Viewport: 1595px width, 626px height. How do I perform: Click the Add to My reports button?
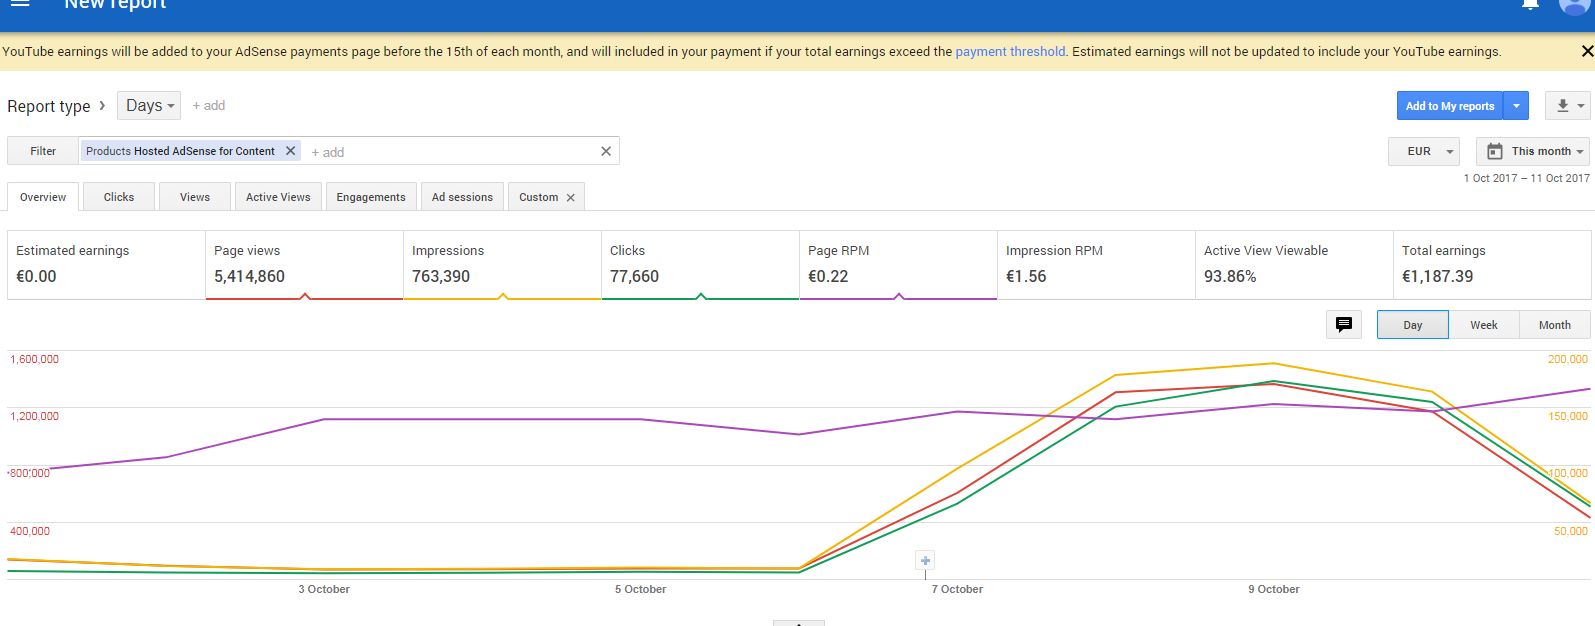pos(1449,106)
